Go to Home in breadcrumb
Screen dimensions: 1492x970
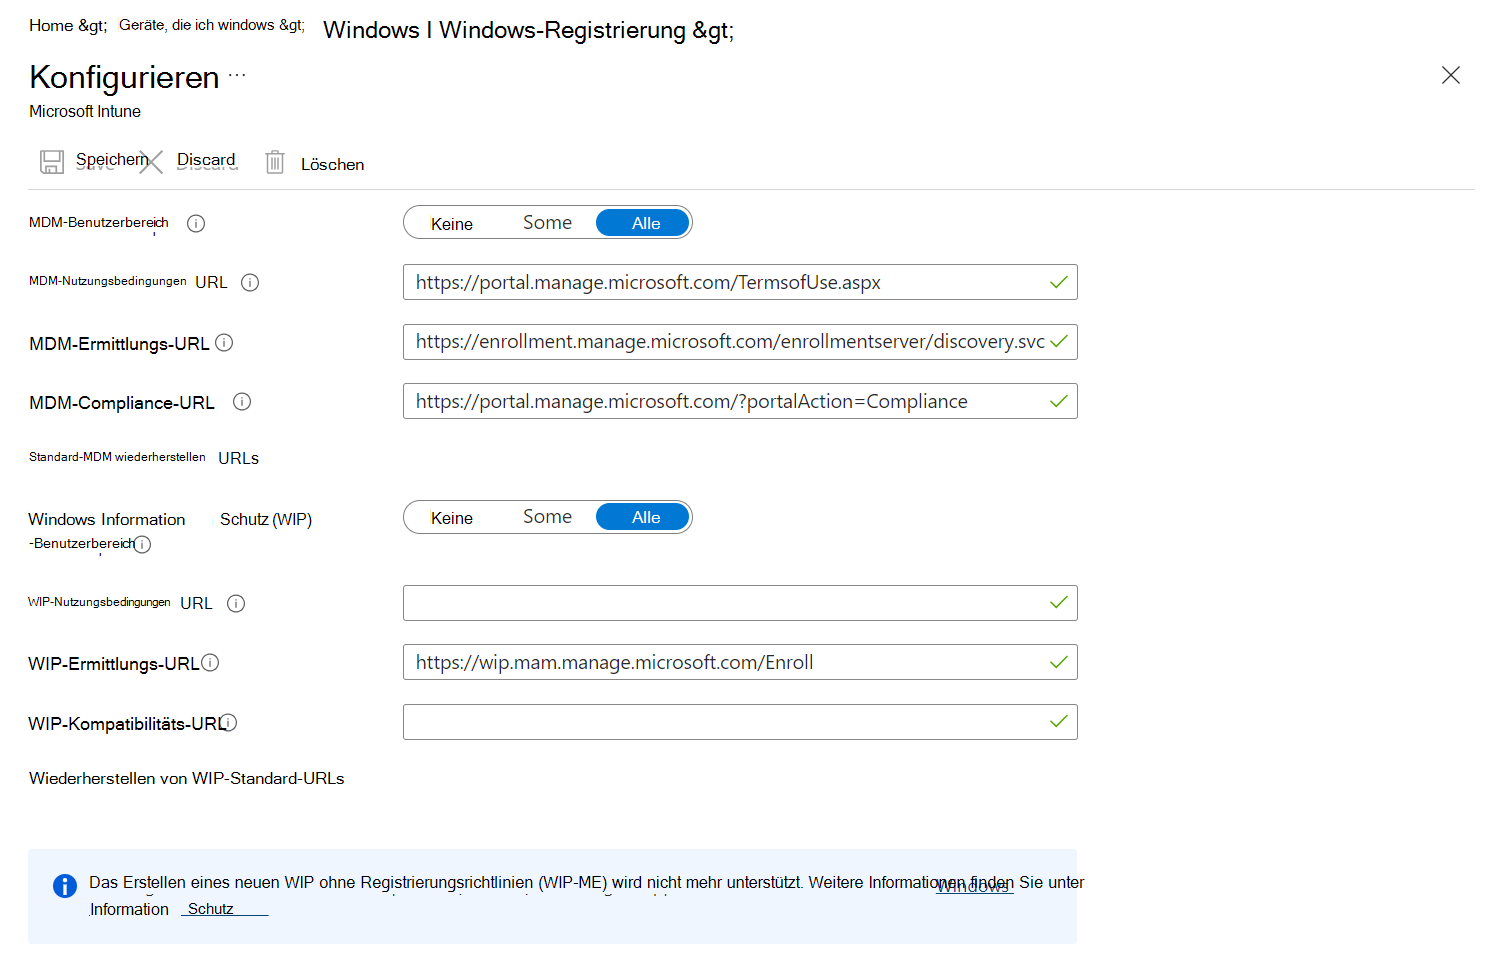point(51,26)
